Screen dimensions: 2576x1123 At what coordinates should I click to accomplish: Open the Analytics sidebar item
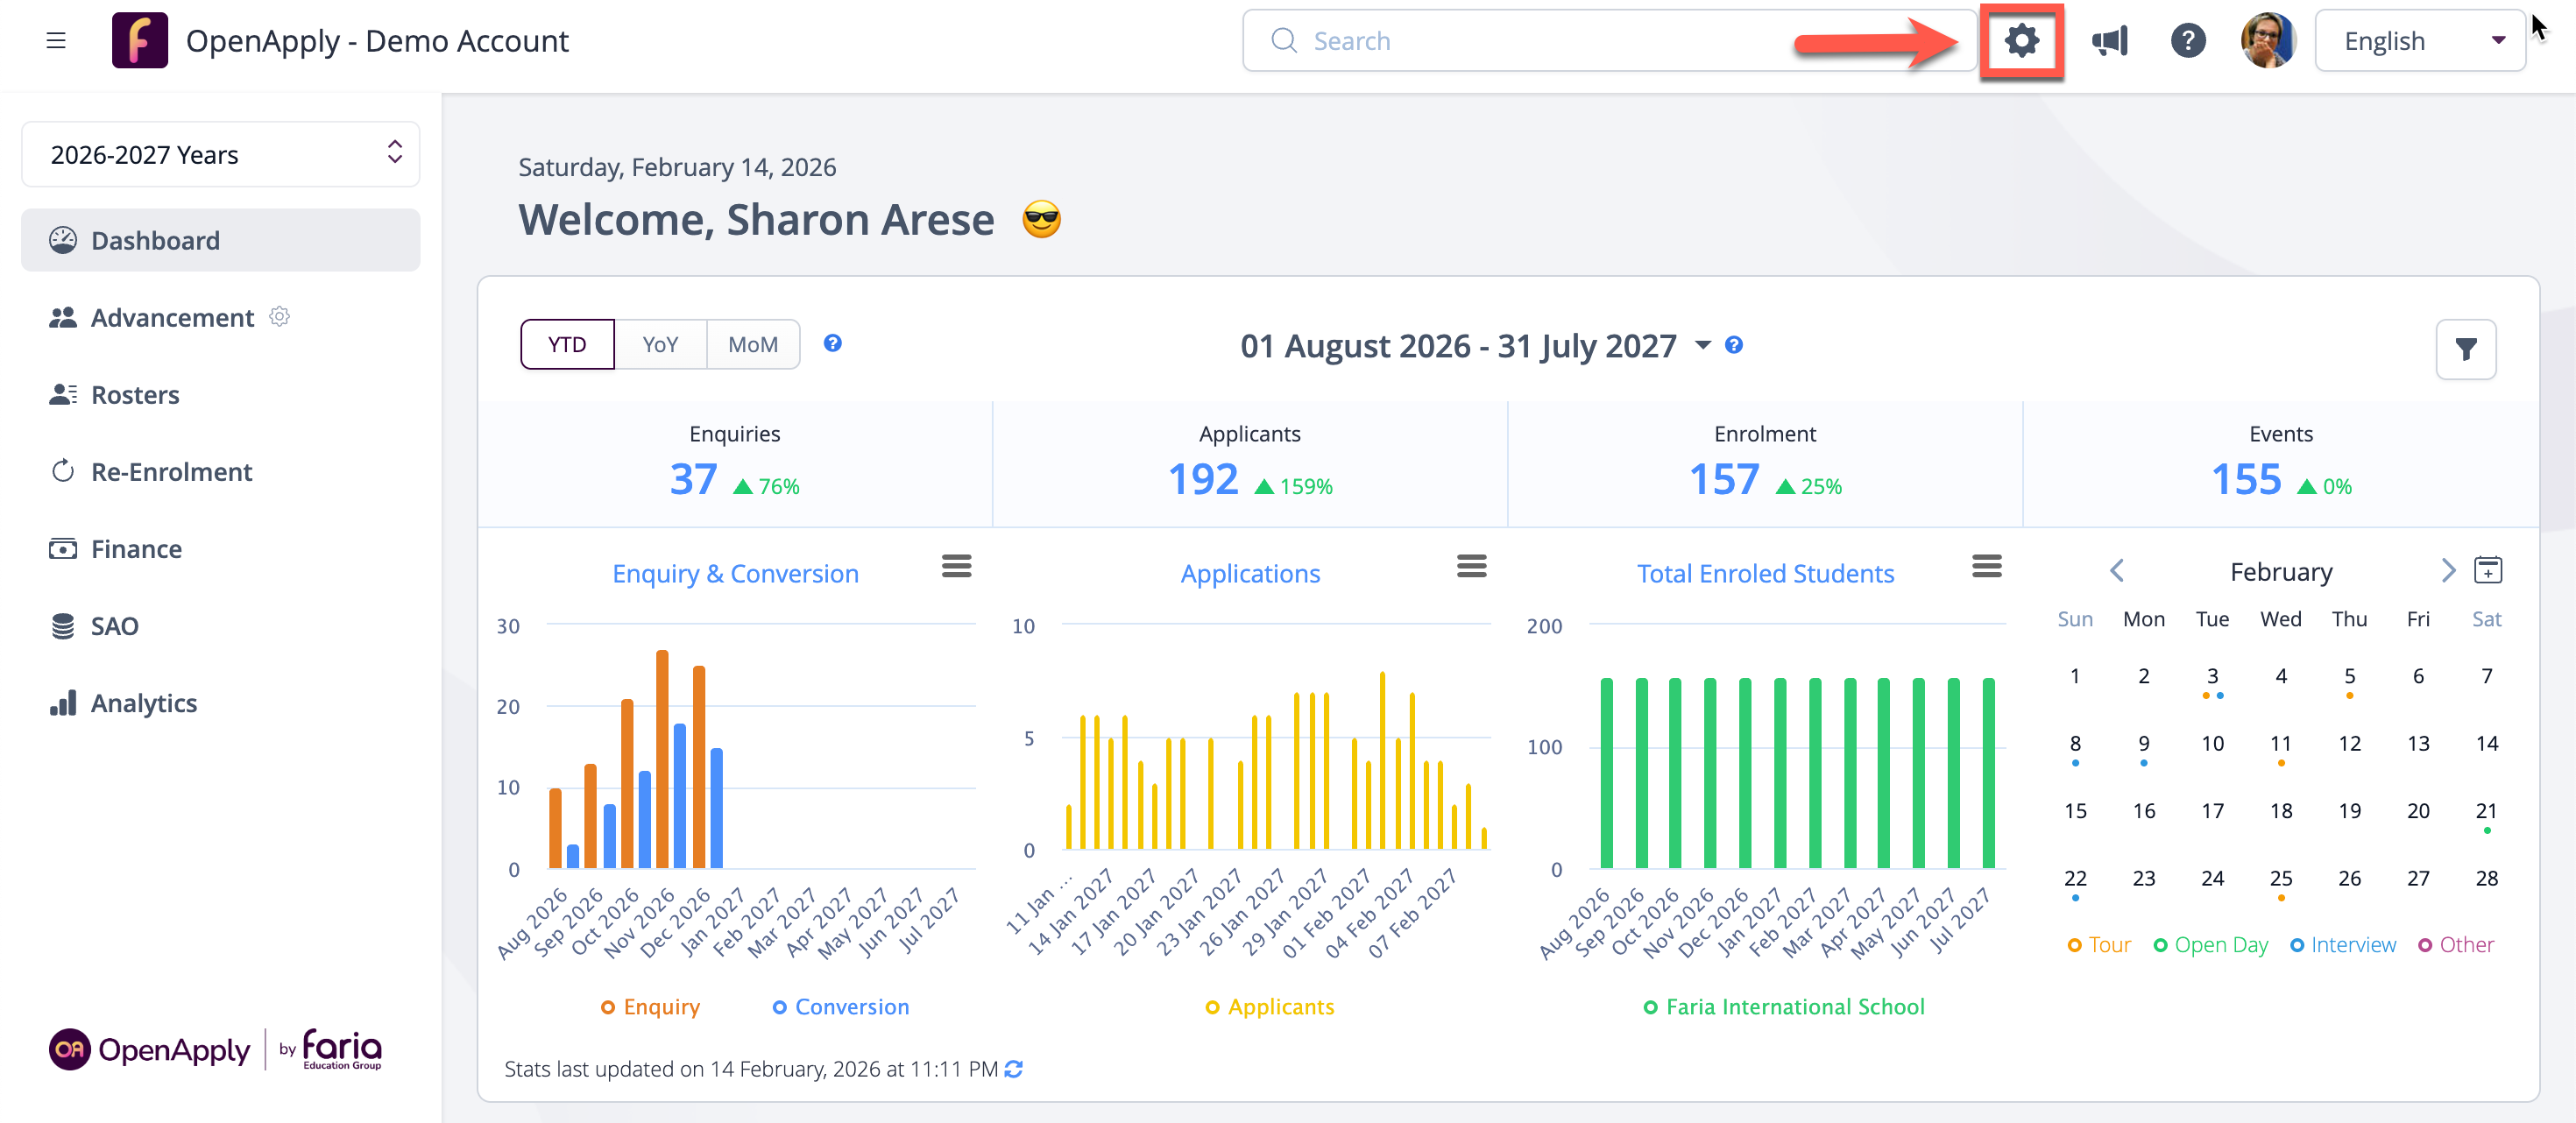click(143, 703)
